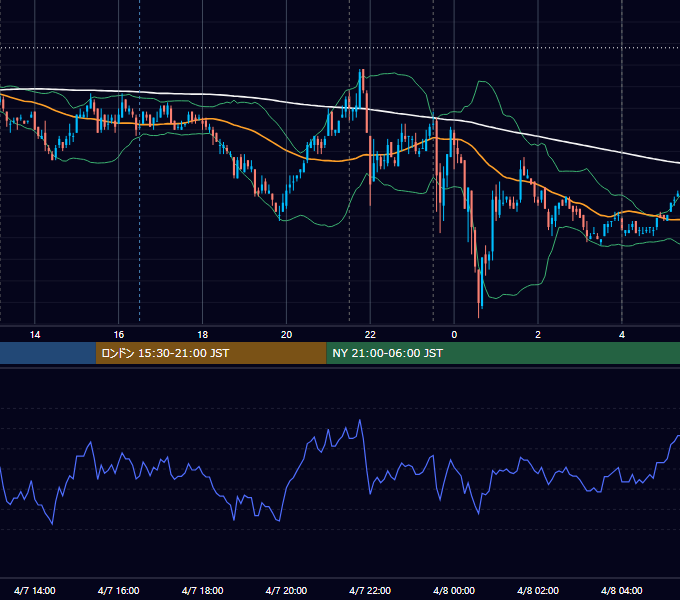Click the 4/7 20:00 date label
The width and height of the screenshot is (680, 600).
[286, 590]
